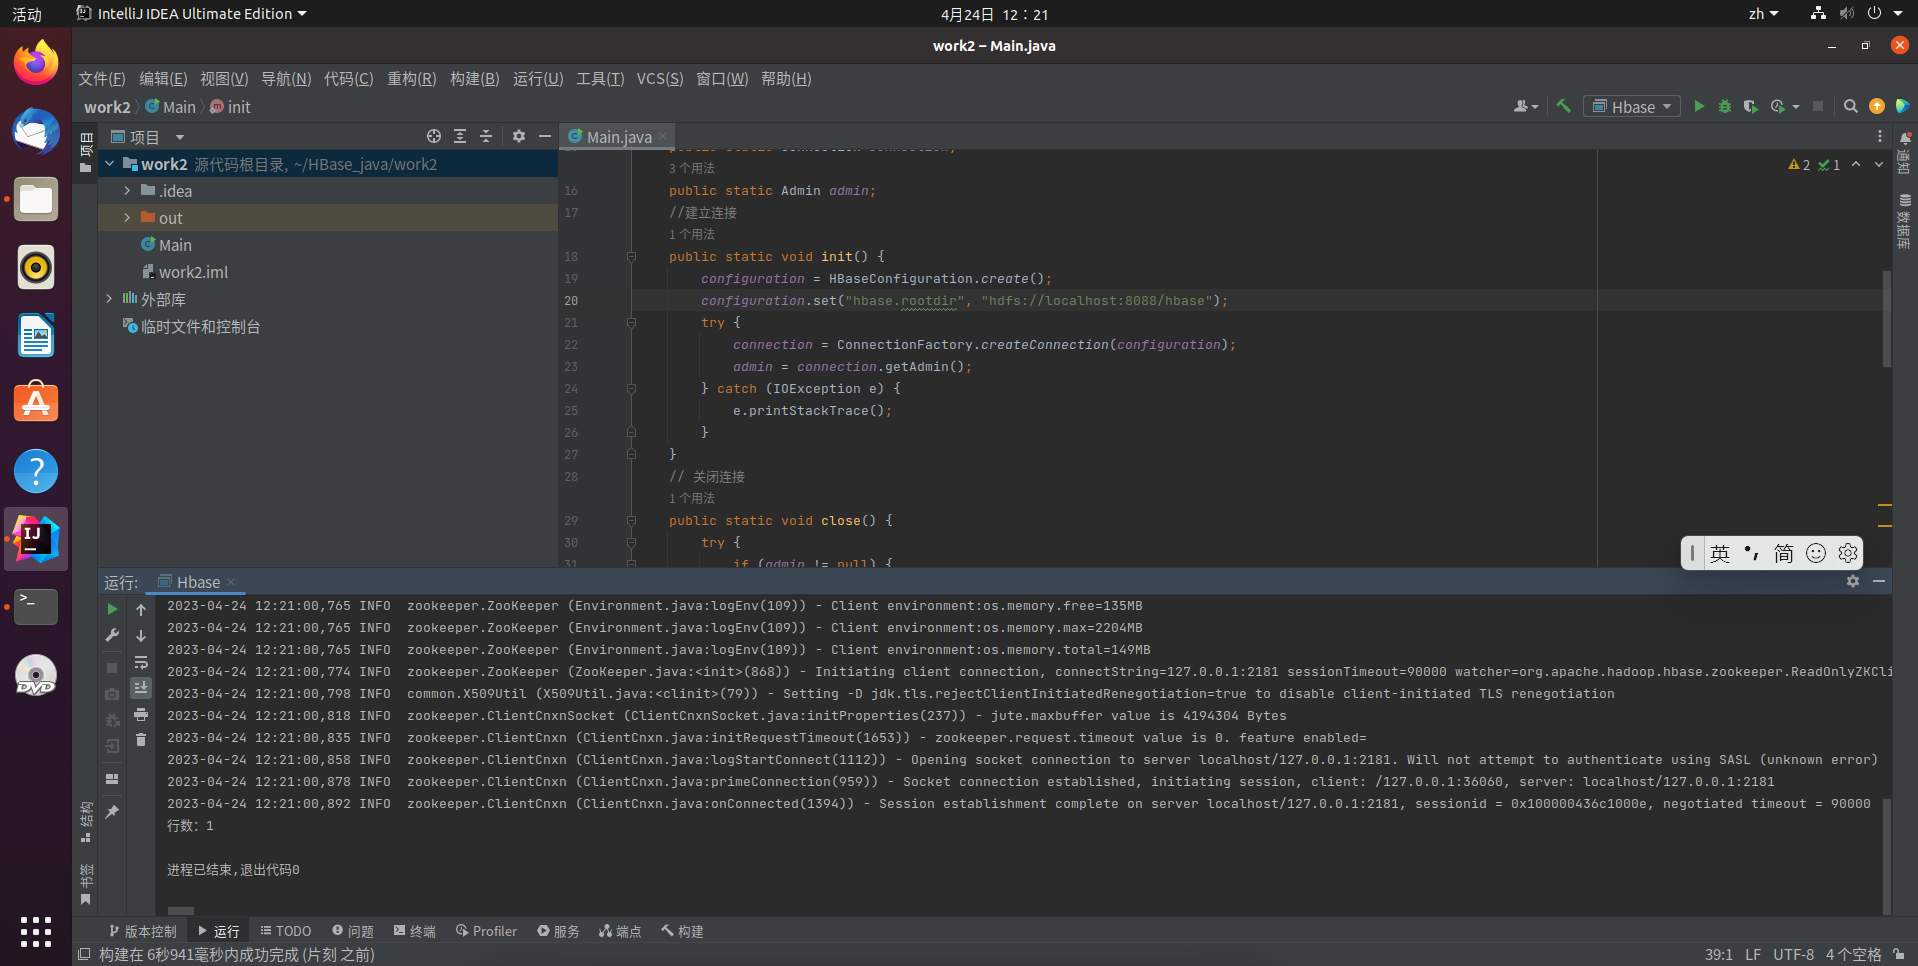The image size is (1918, 966).
Task: Open the Hbase run configuration dropdown
Action: (x=1632, y=106)
